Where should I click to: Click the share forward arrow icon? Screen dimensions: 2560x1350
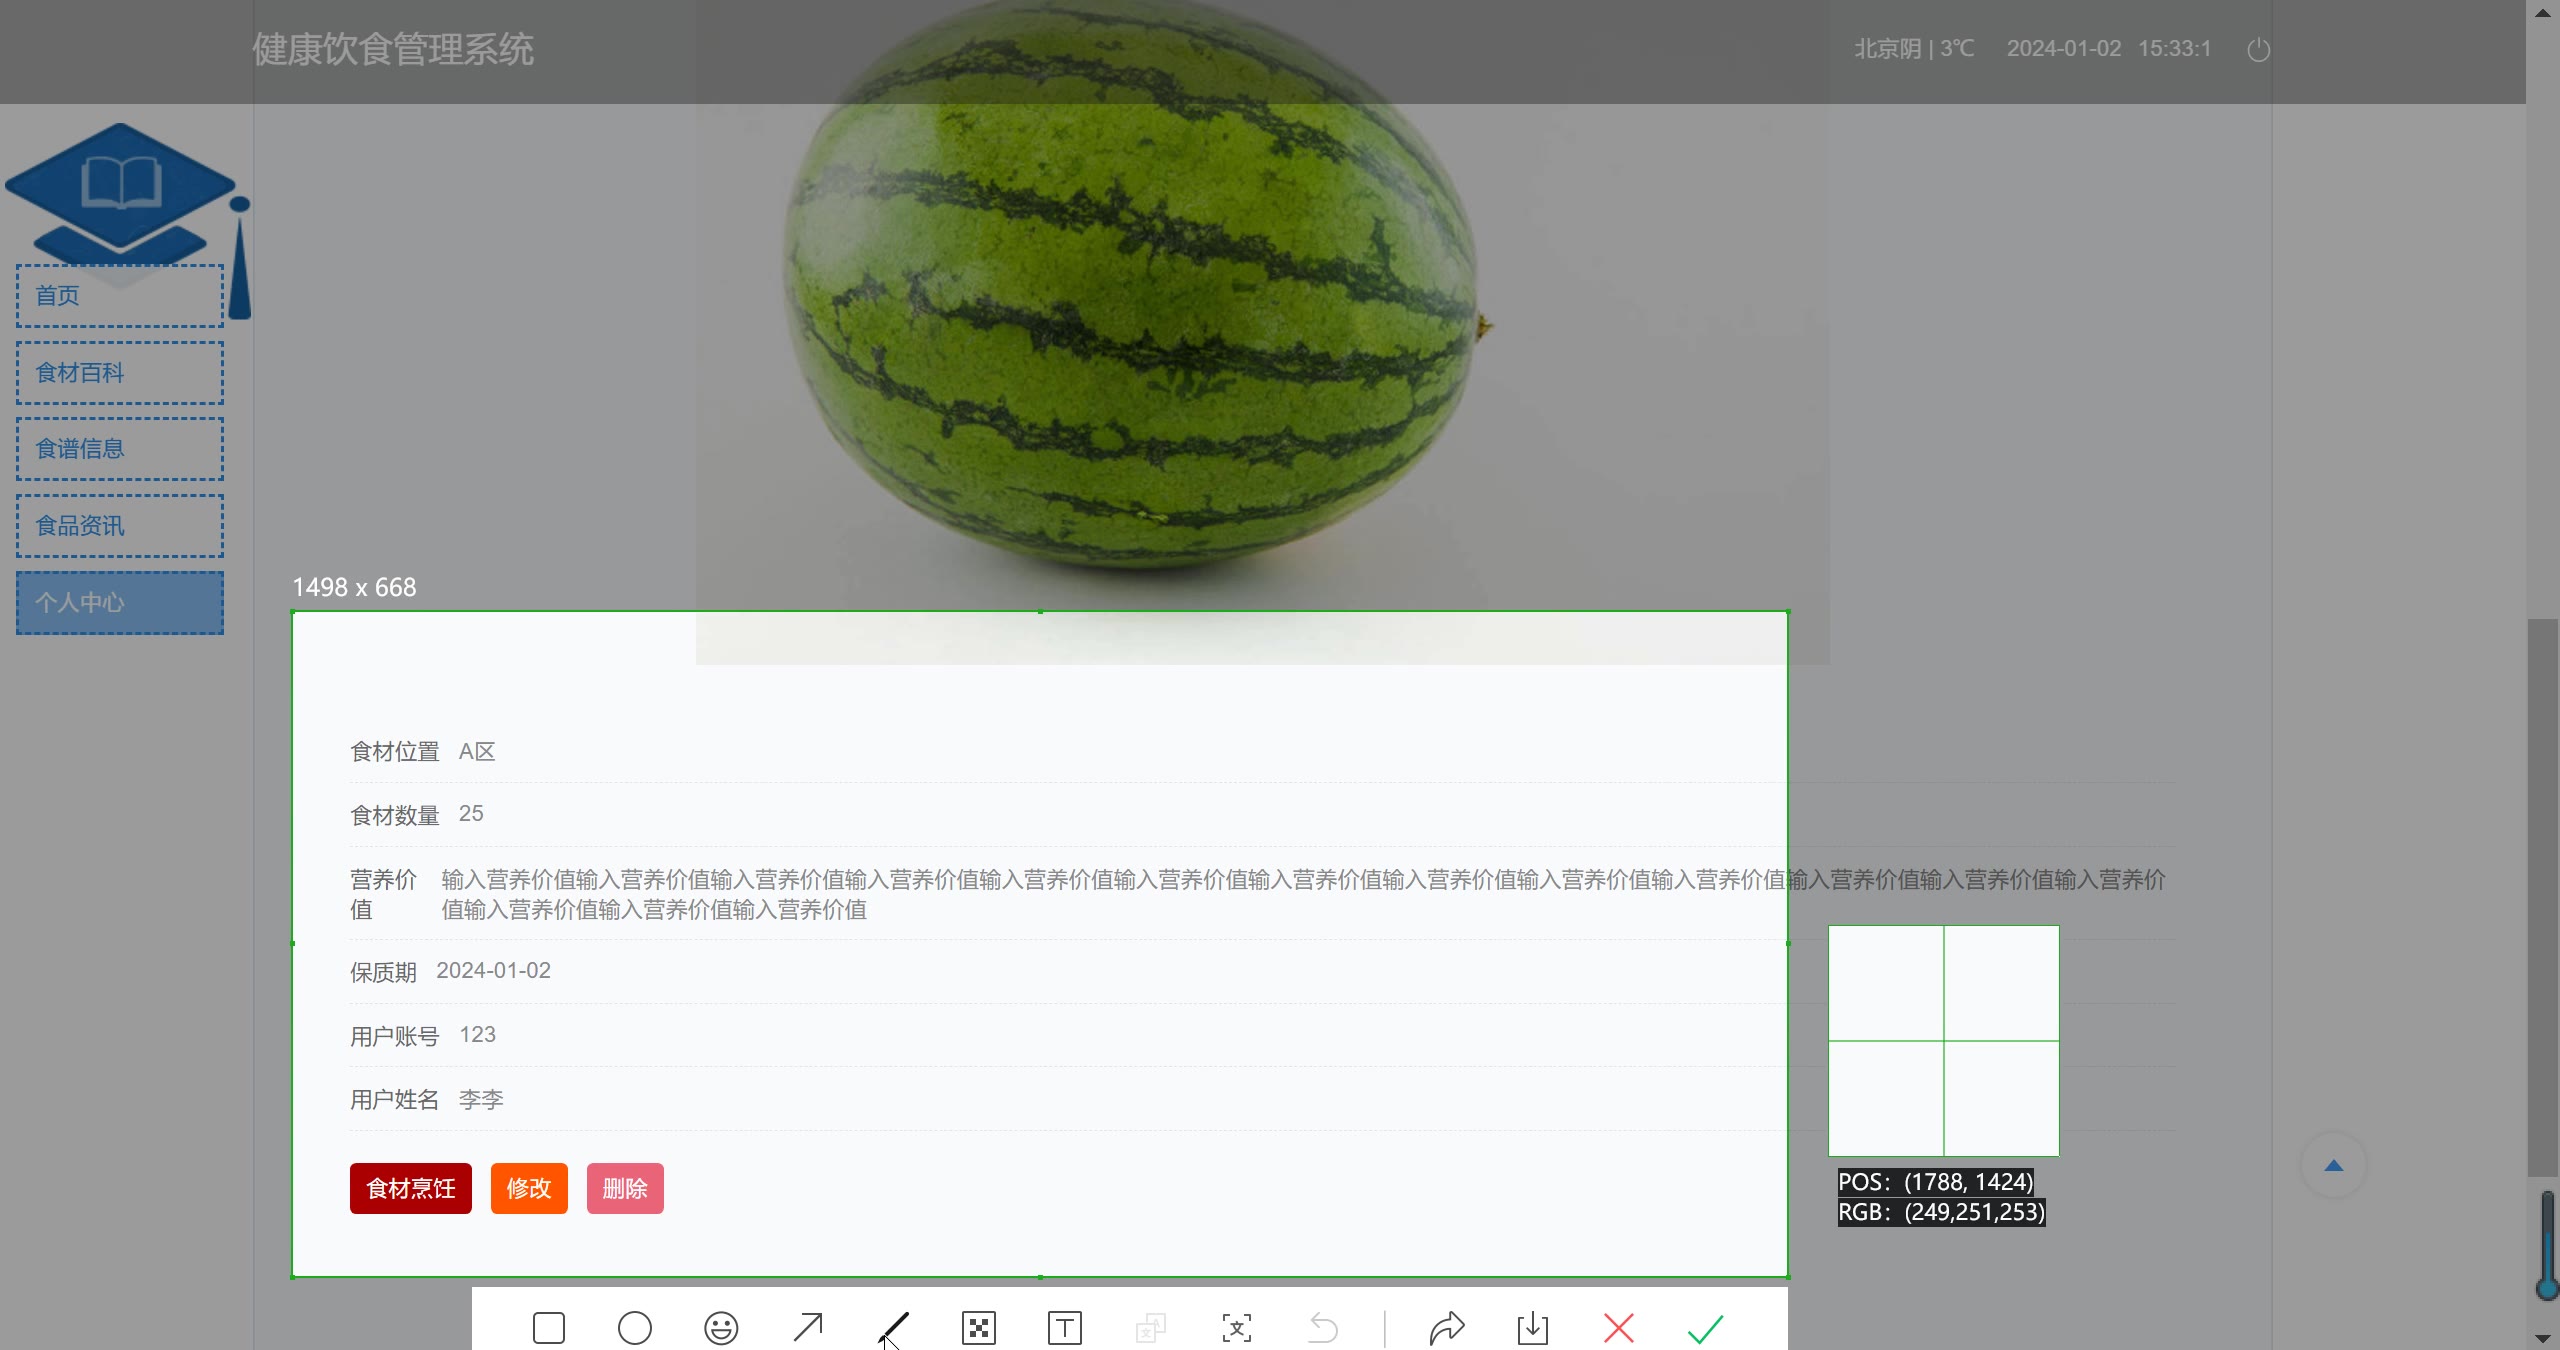[1447, 1328]
